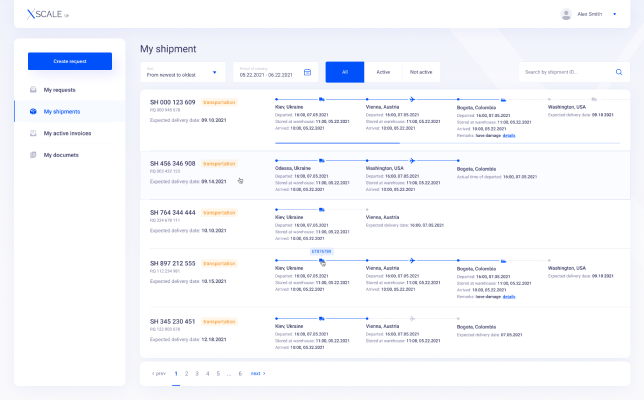Open shipment SH 000 123 609

[x=172, y=102]
